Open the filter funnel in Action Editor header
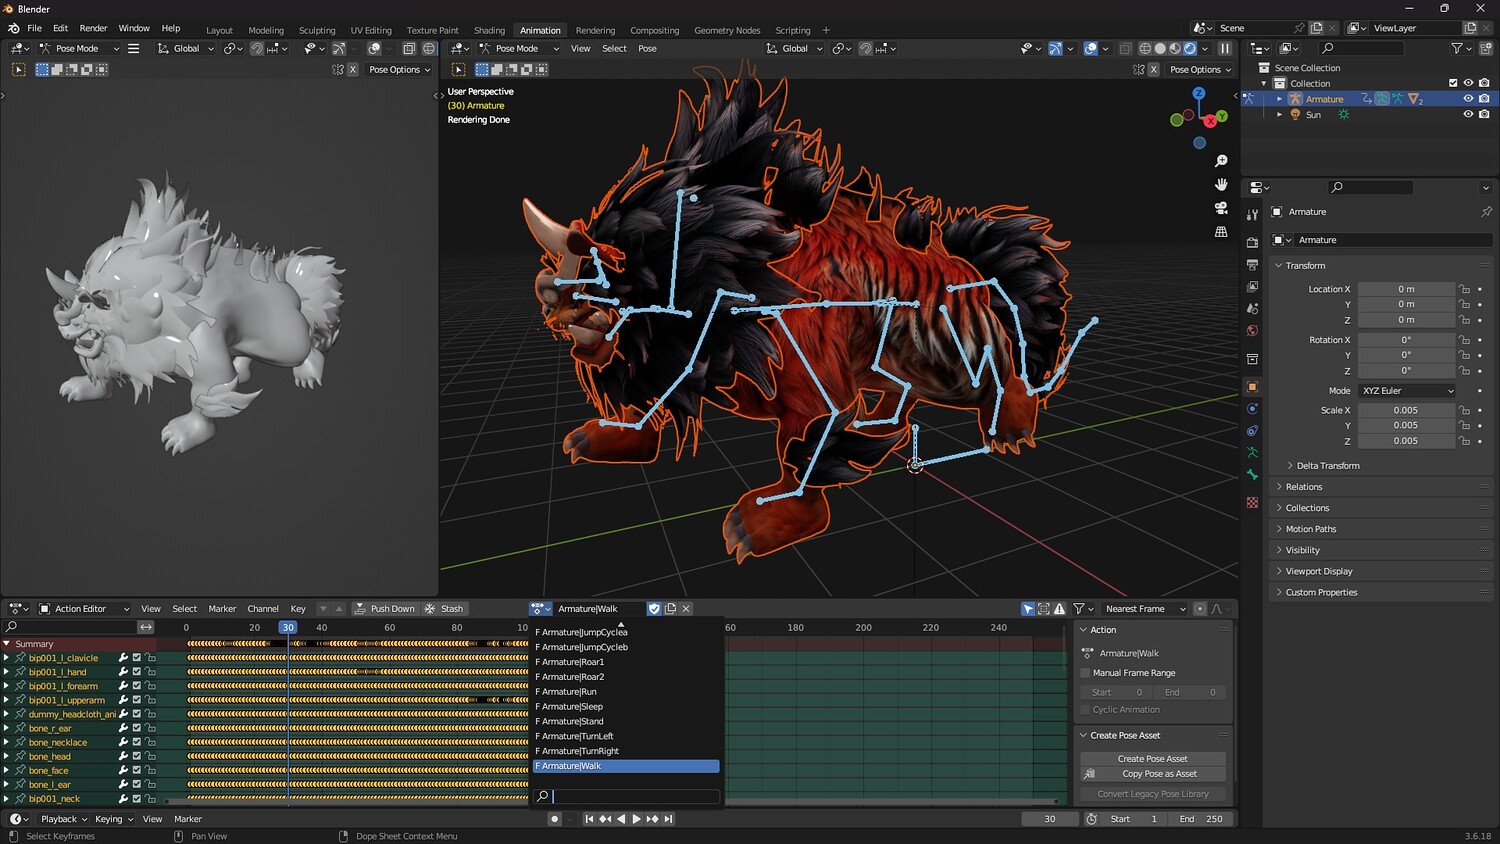The height and width of the screenshot is (844, 1500). (1079, 608)
